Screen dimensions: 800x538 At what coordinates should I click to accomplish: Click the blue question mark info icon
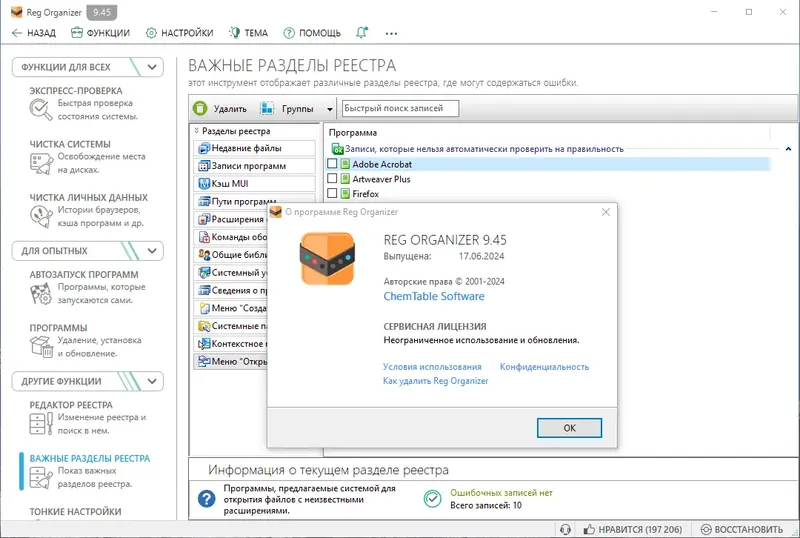(x=207, y=498)
